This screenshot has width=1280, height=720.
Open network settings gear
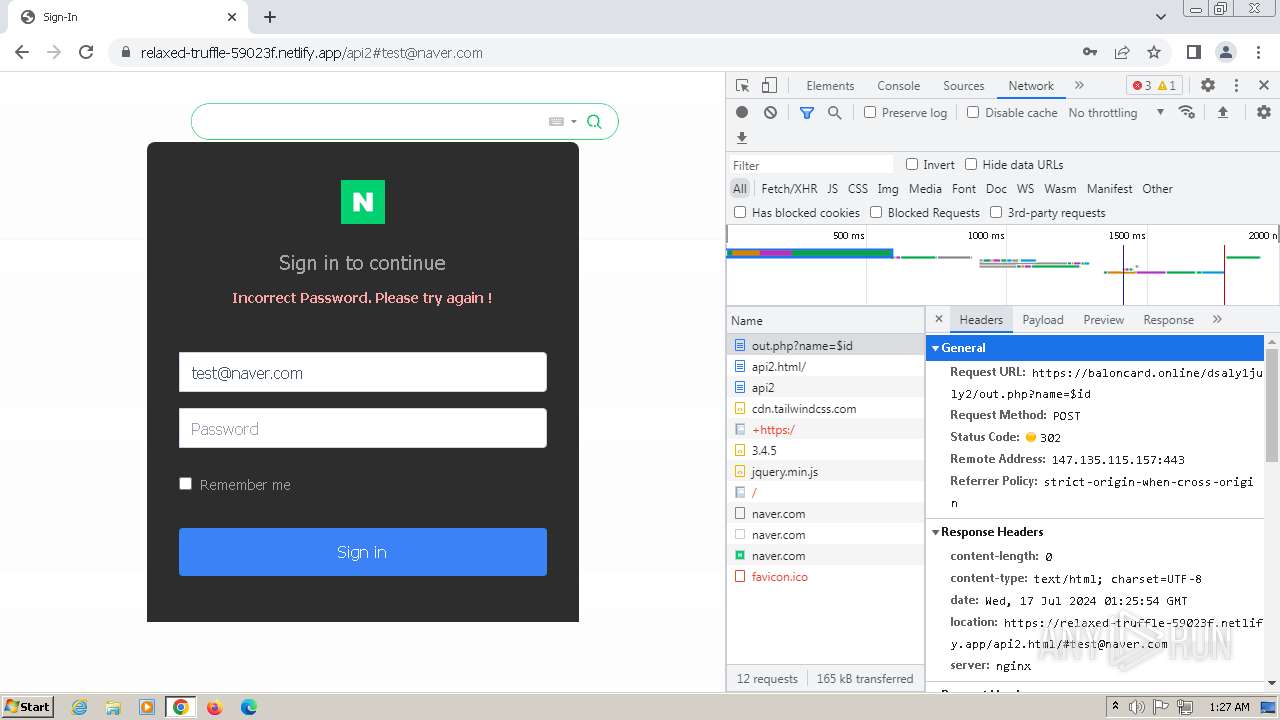click(x=1264, y=113)
